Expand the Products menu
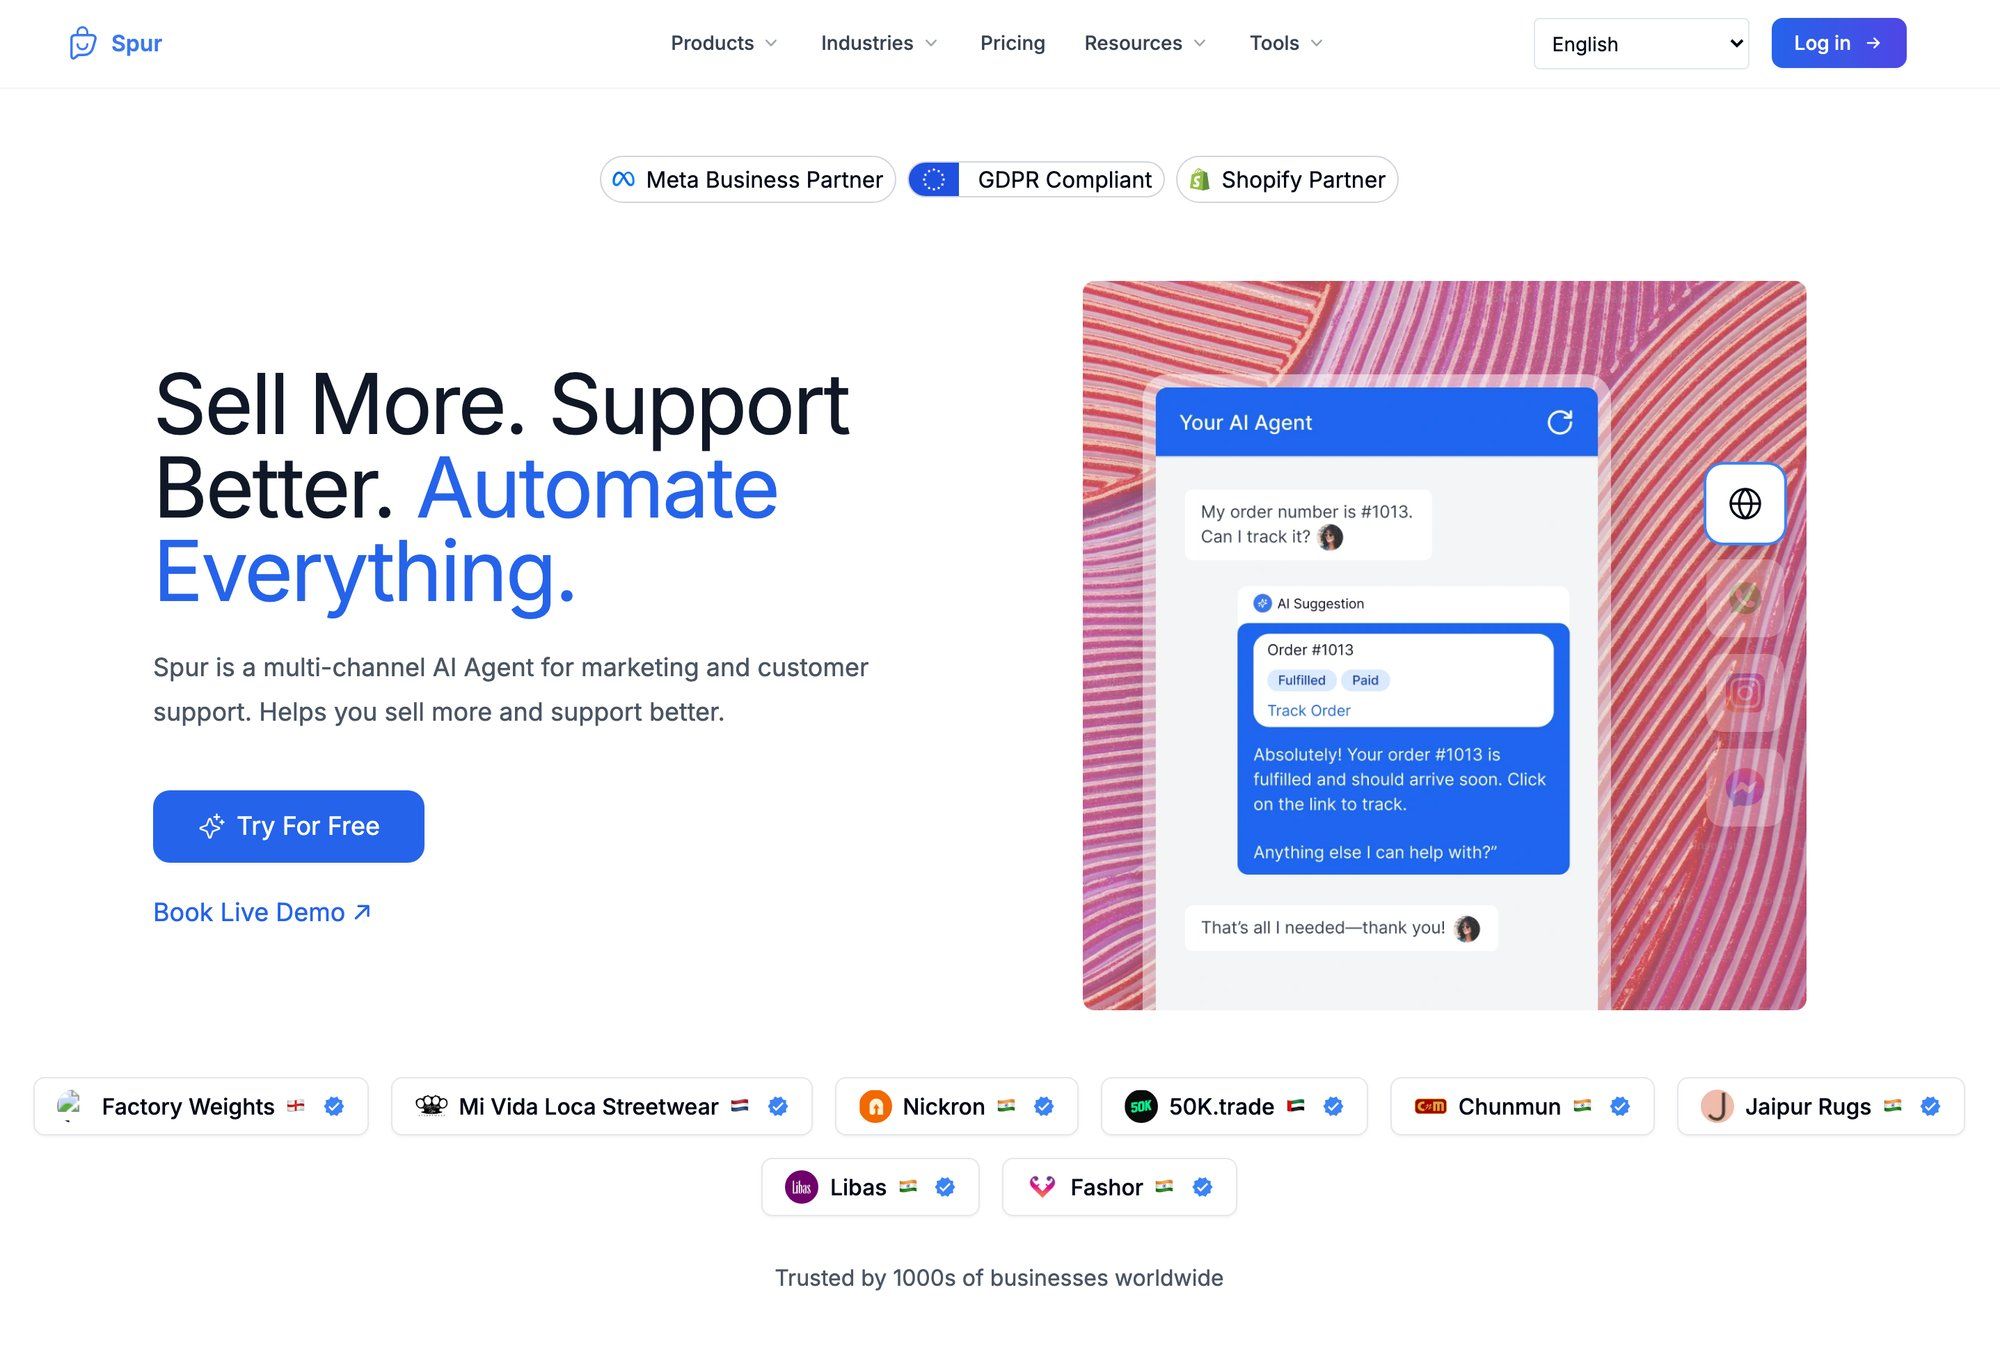This screenshot has width=2000, height=1358. tap(724, 43)
